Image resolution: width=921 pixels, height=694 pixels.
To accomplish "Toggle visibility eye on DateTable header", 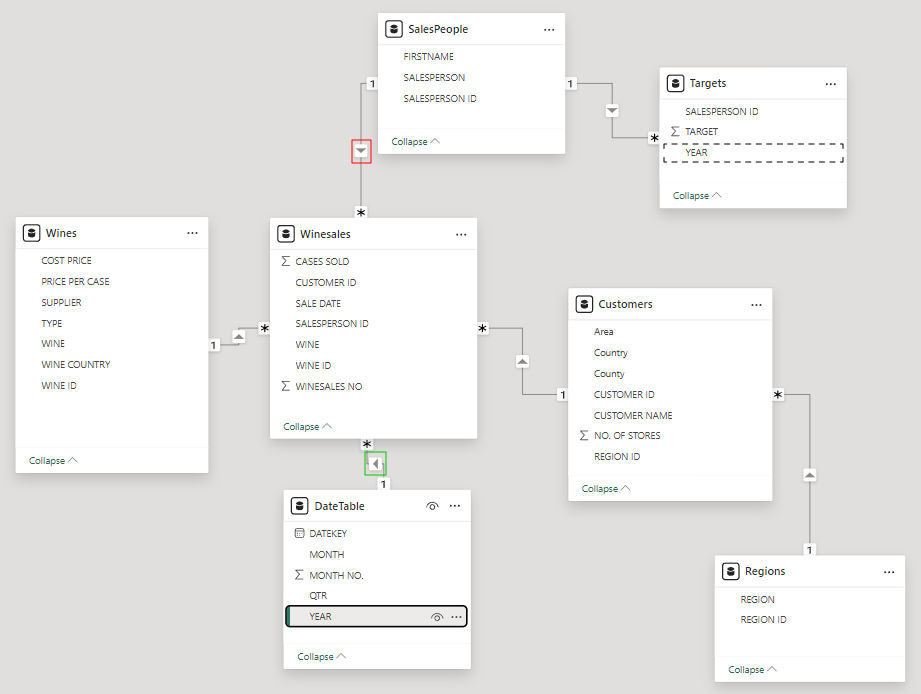I will click(x=432, y=507).
